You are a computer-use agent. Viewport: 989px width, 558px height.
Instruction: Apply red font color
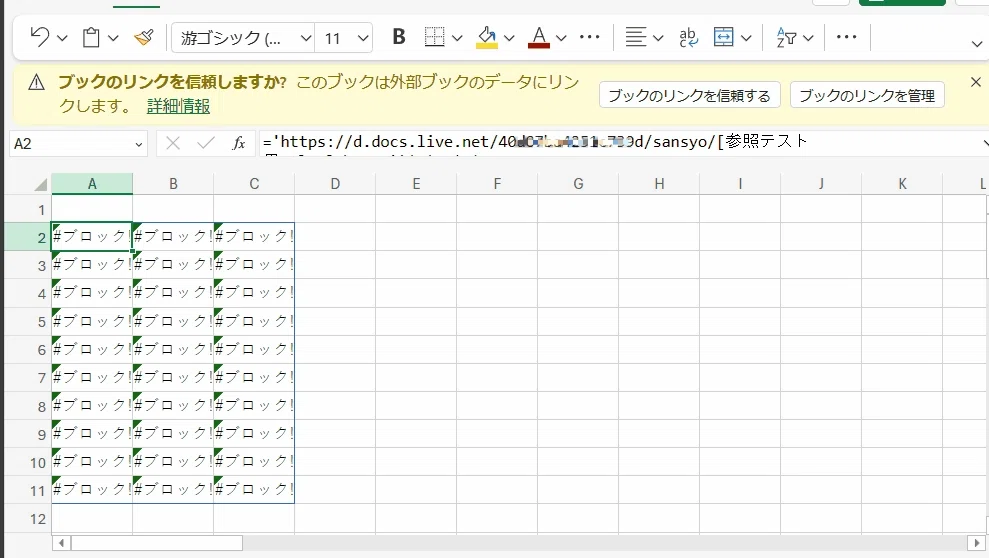539,37
